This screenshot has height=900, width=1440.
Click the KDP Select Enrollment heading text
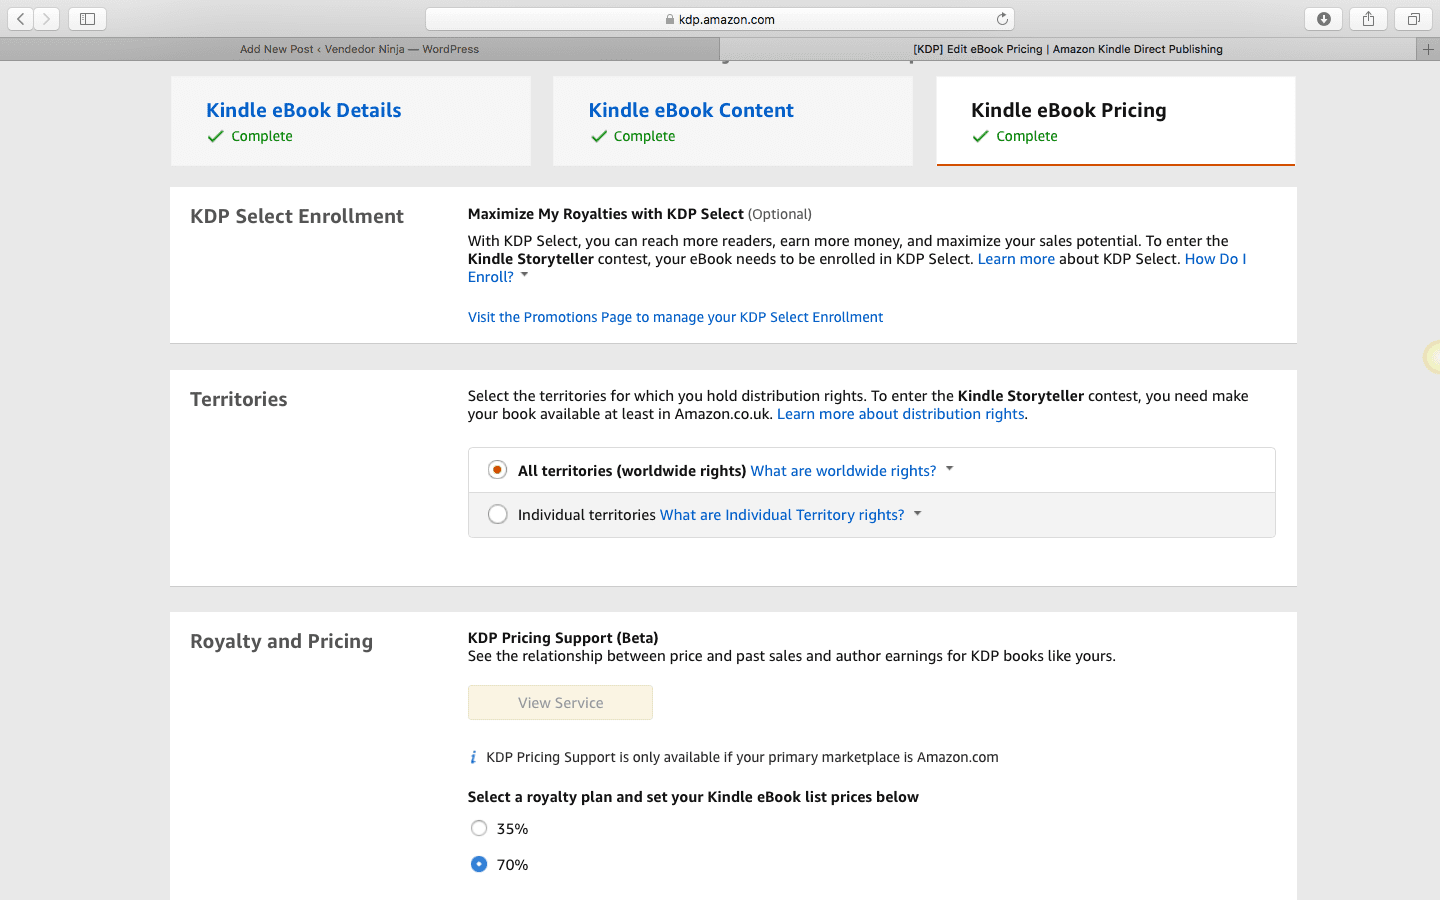tap(297, 216)
